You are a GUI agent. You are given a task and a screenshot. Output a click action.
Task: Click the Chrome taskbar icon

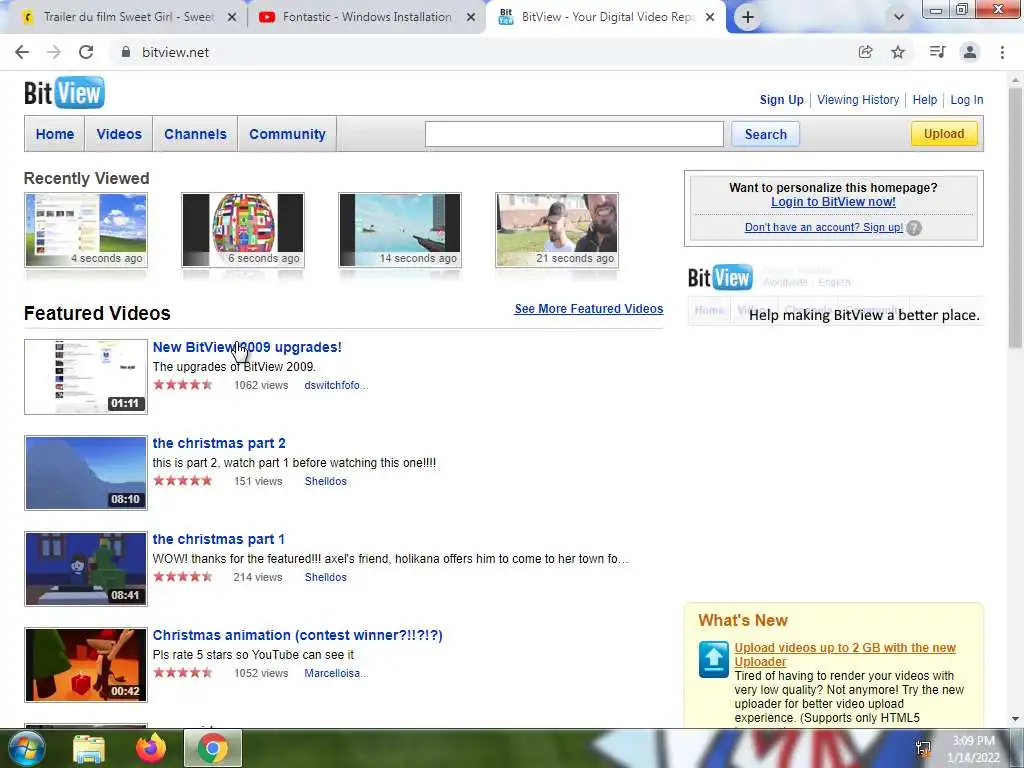(x=213, y=748)
